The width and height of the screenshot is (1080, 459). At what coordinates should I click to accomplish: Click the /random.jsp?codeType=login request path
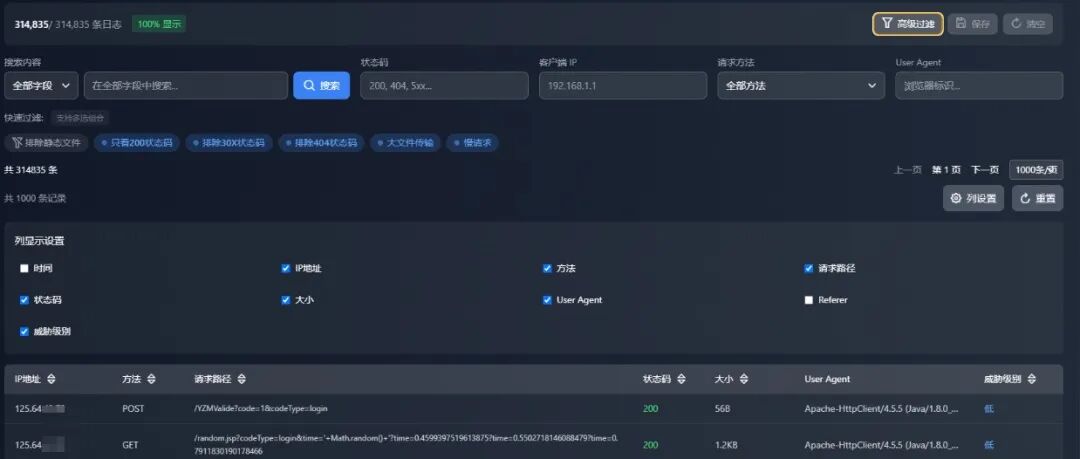tap(406, 445)
